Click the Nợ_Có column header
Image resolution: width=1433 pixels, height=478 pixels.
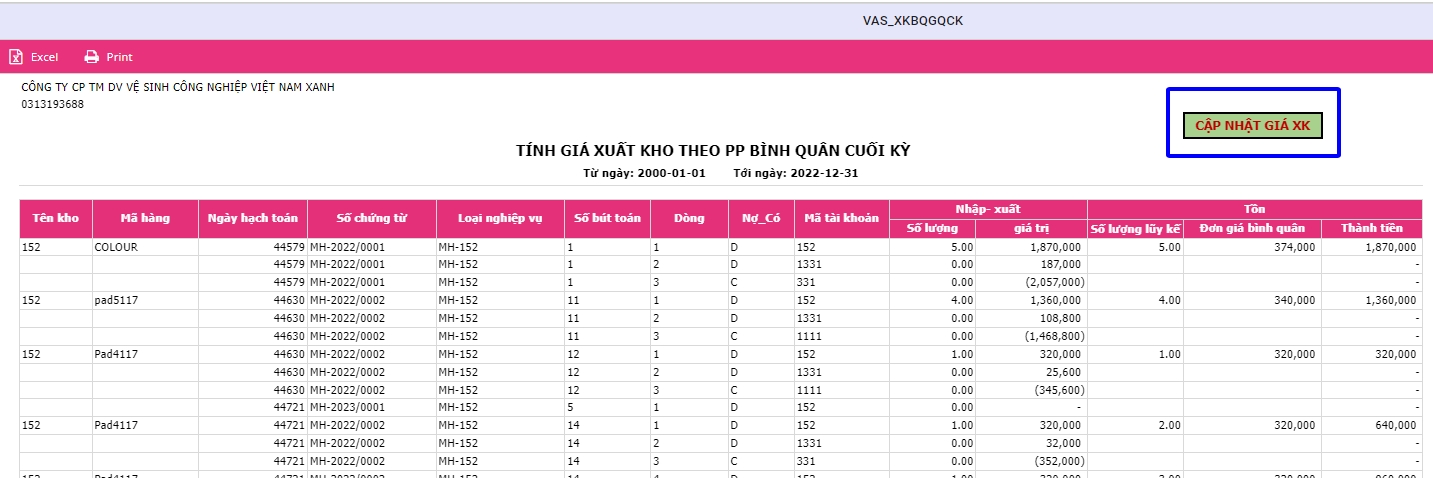[x=761, y=218]
